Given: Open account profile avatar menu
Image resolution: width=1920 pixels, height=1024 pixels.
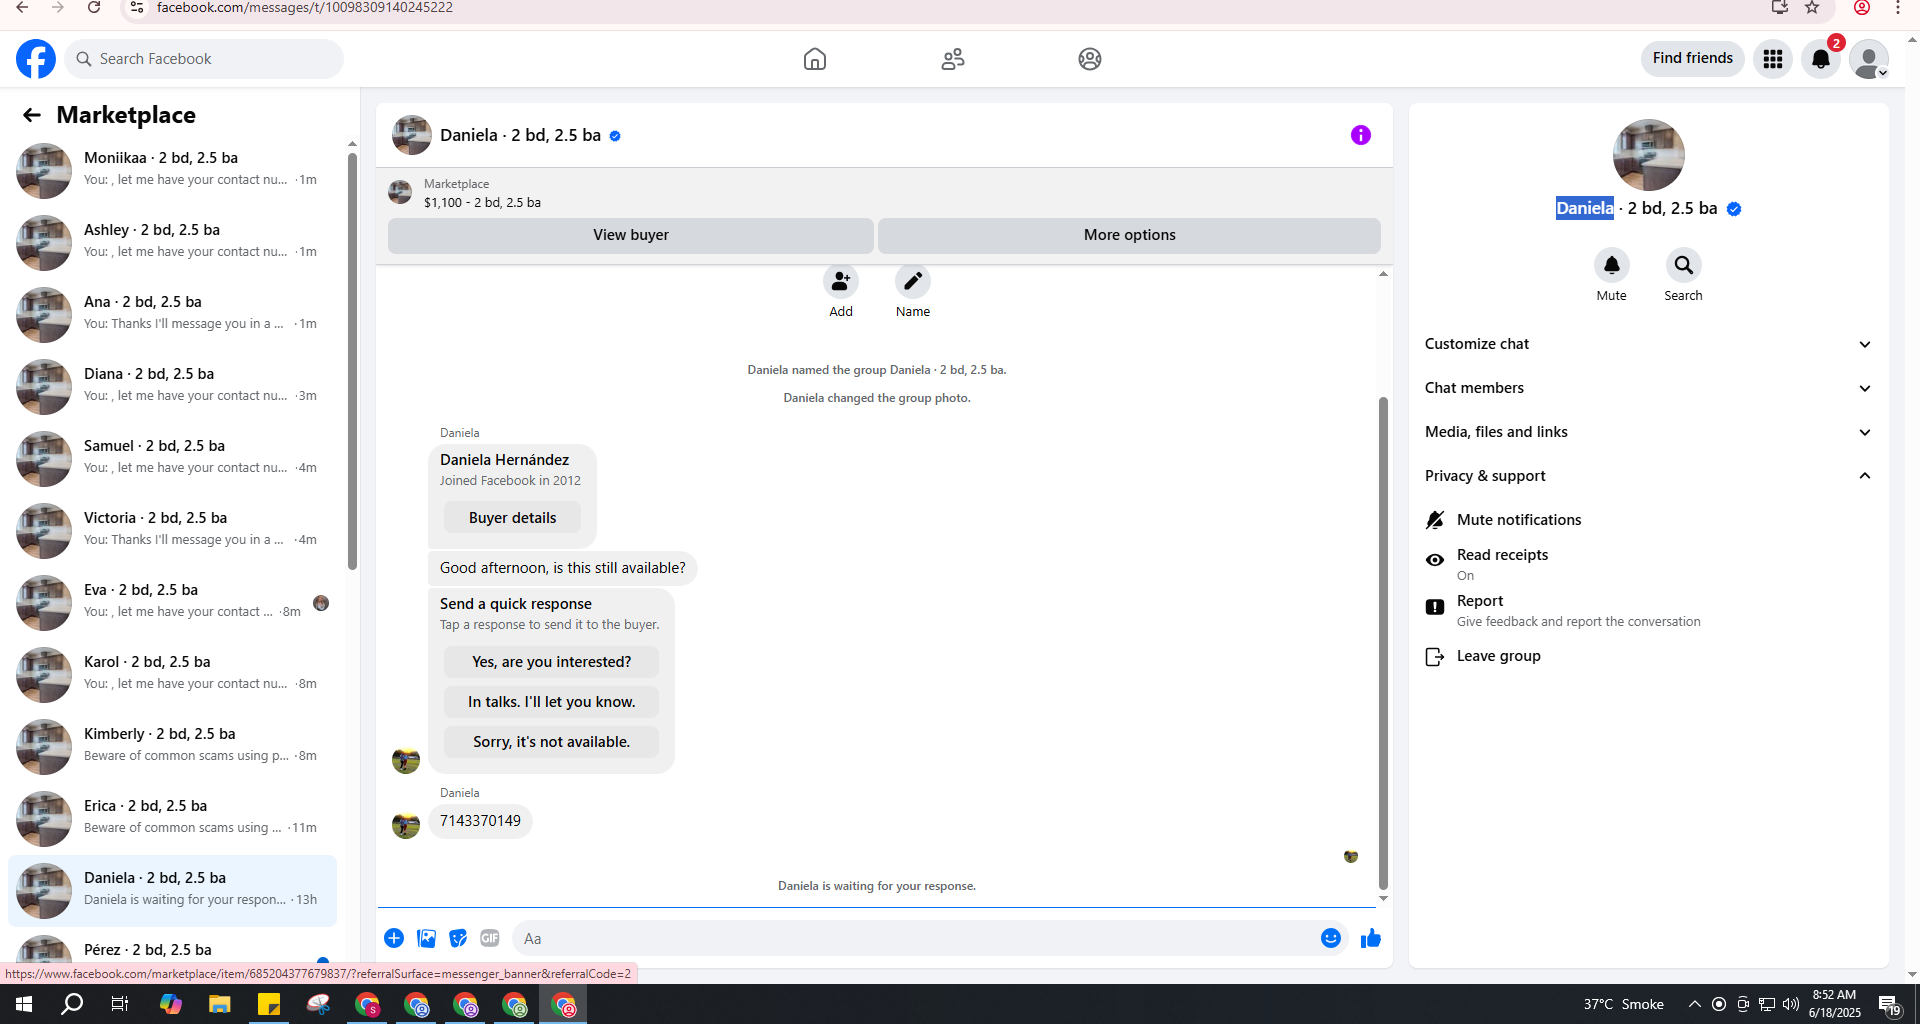Looking at the screenshot, I should click(x=1868, y=59).
